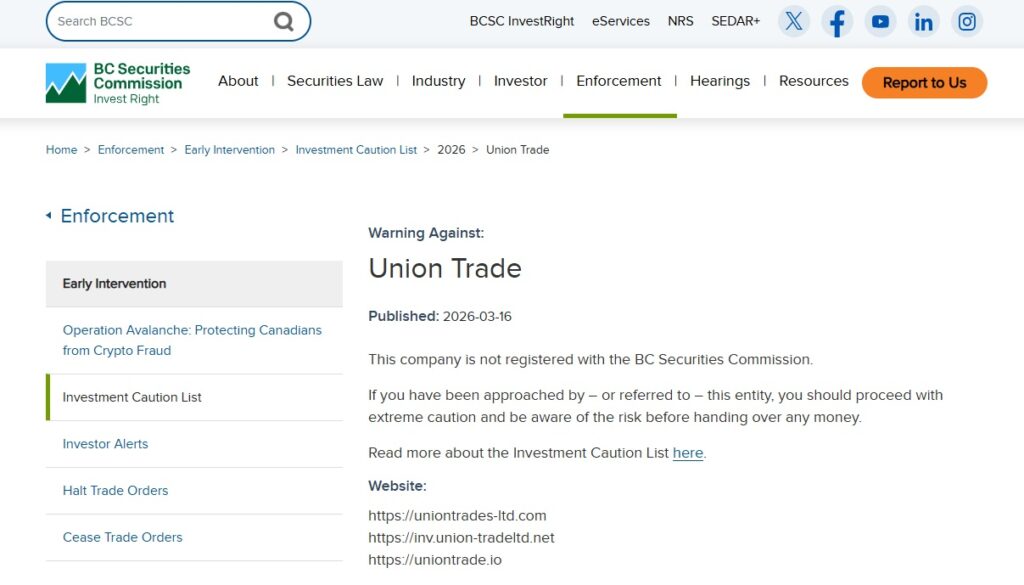Open Investor Alerts in the sidebar
Viewport: 1024px width, 585px height.
tap(105, 443)
